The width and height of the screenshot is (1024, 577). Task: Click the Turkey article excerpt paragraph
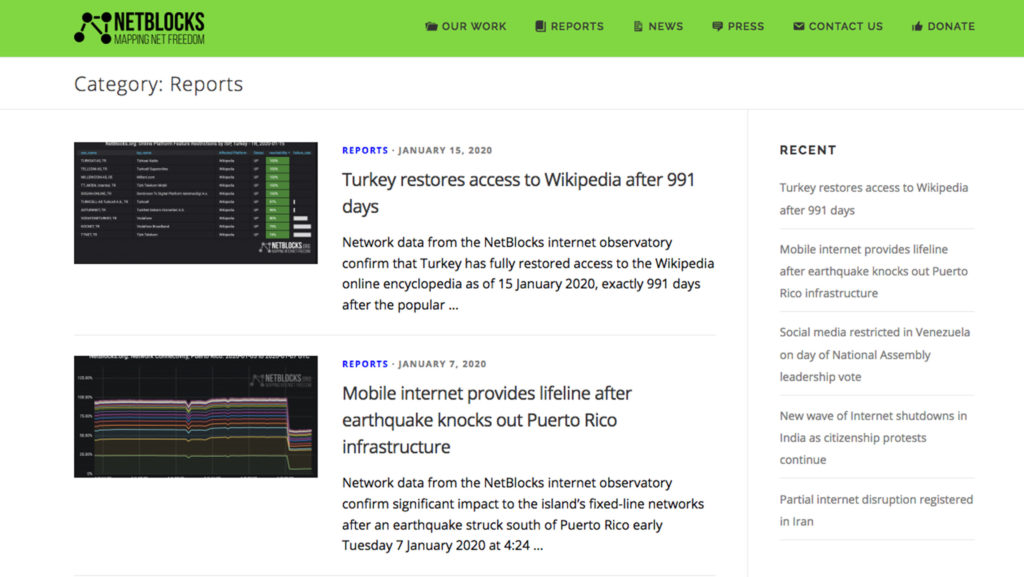point(528,273)
